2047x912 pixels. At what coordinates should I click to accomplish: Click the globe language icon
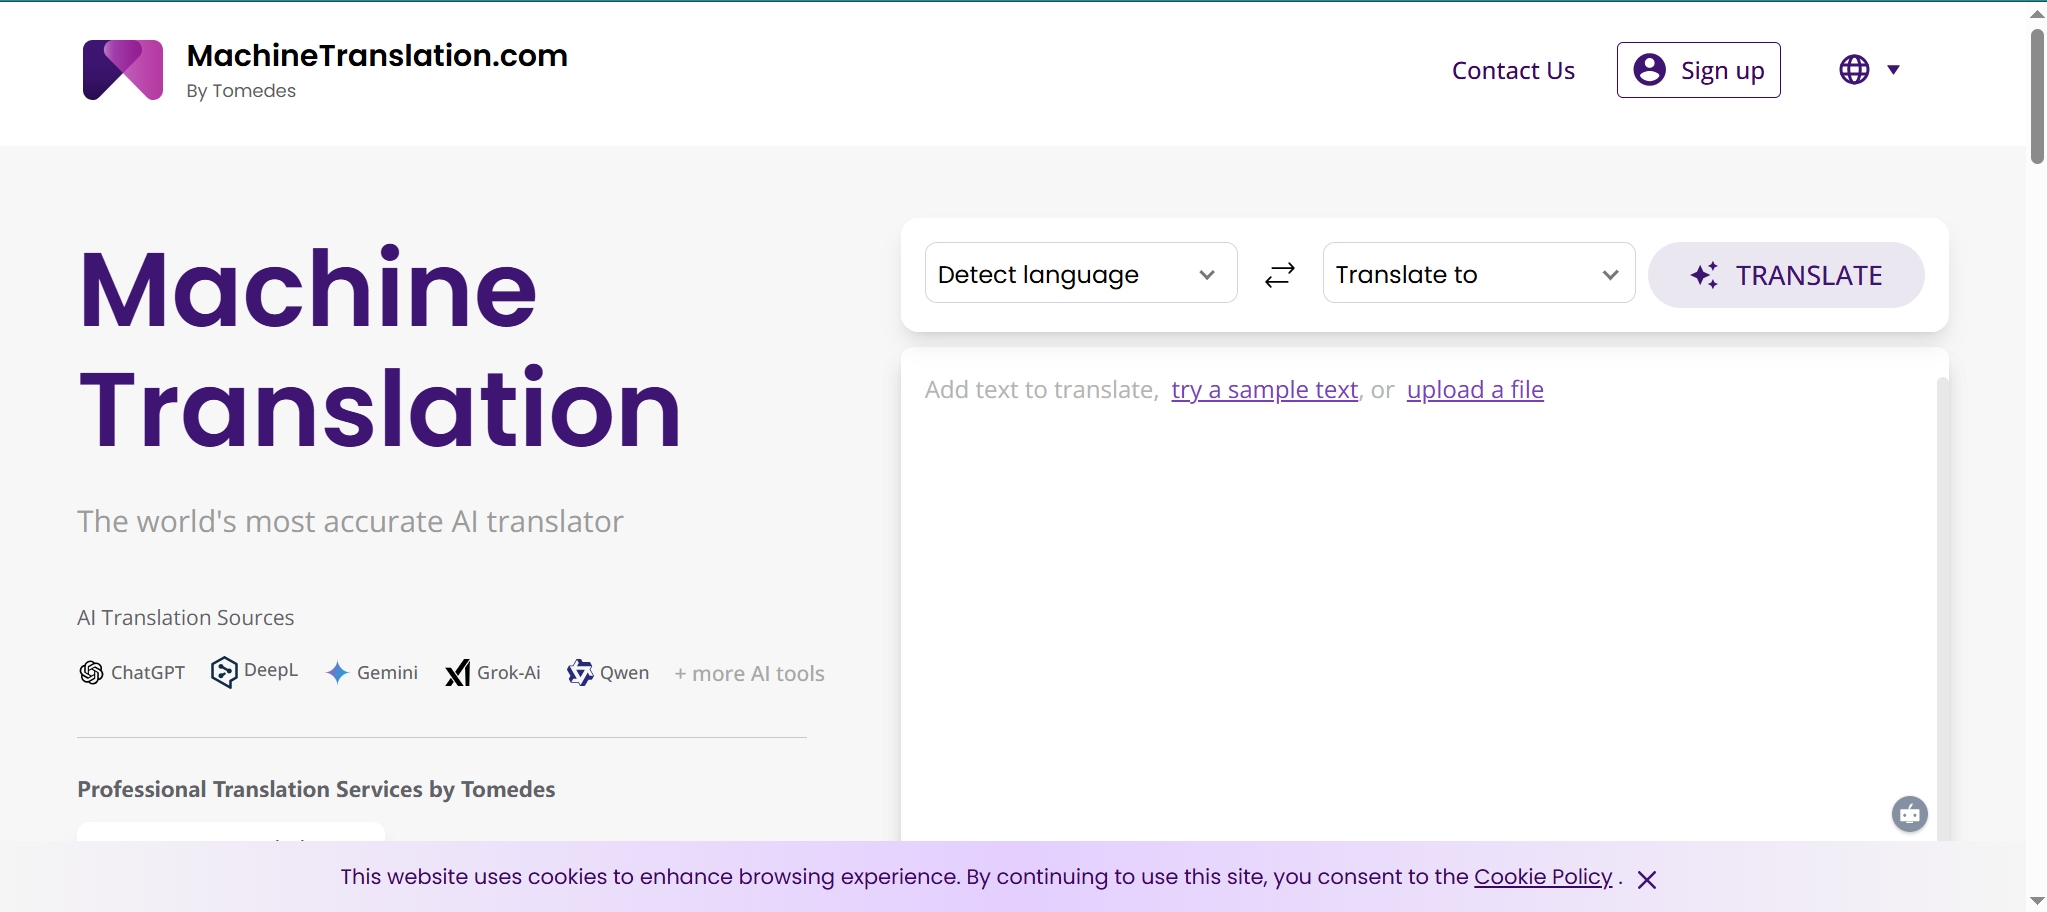(x=1854, y=70)
